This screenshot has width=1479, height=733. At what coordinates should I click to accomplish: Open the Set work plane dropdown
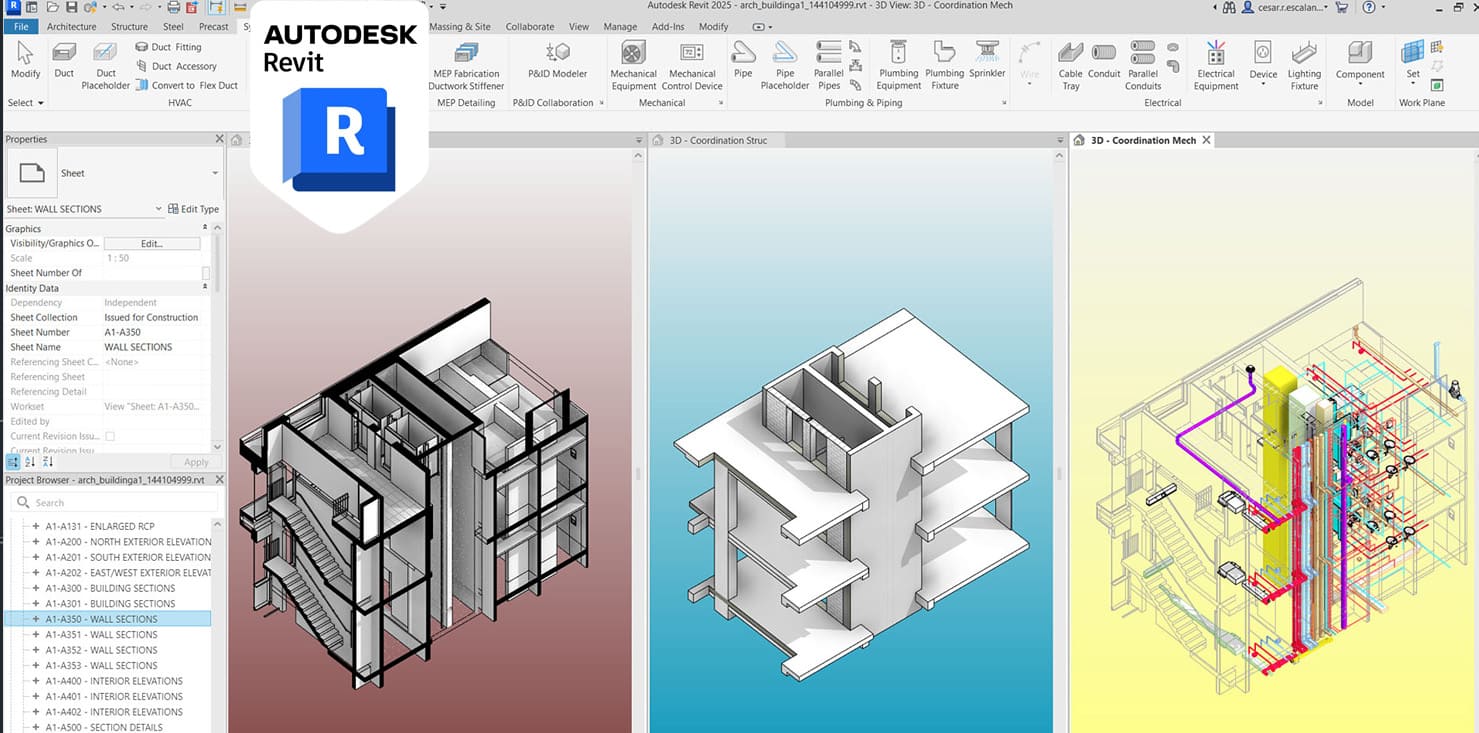[x=1412, y=84]
